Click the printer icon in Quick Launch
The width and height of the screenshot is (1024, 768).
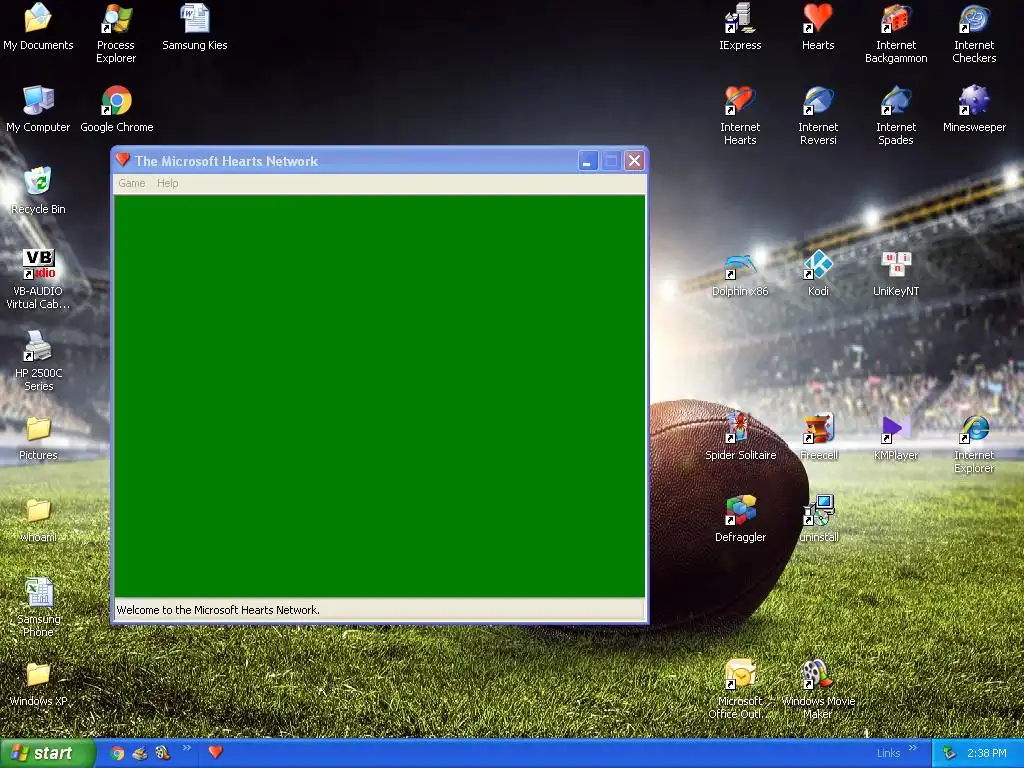pos(140,753)
